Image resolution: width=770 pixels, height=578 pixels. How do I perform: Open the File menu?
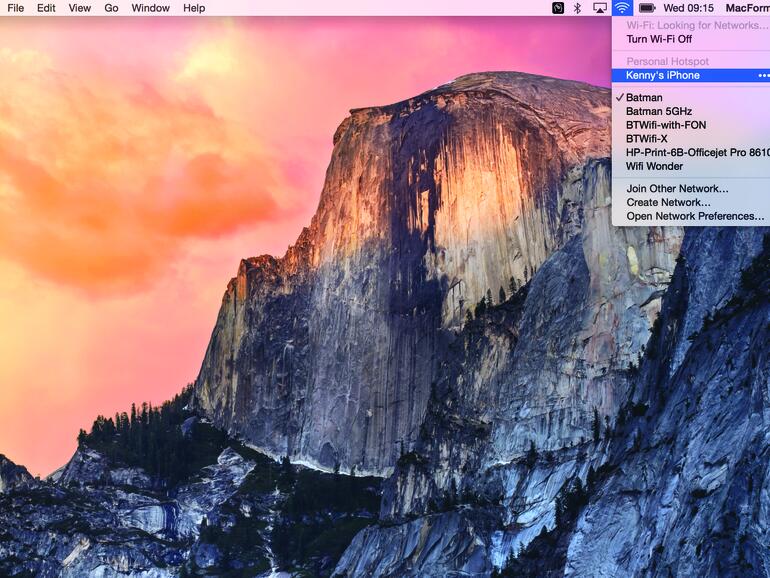[16, 8]
